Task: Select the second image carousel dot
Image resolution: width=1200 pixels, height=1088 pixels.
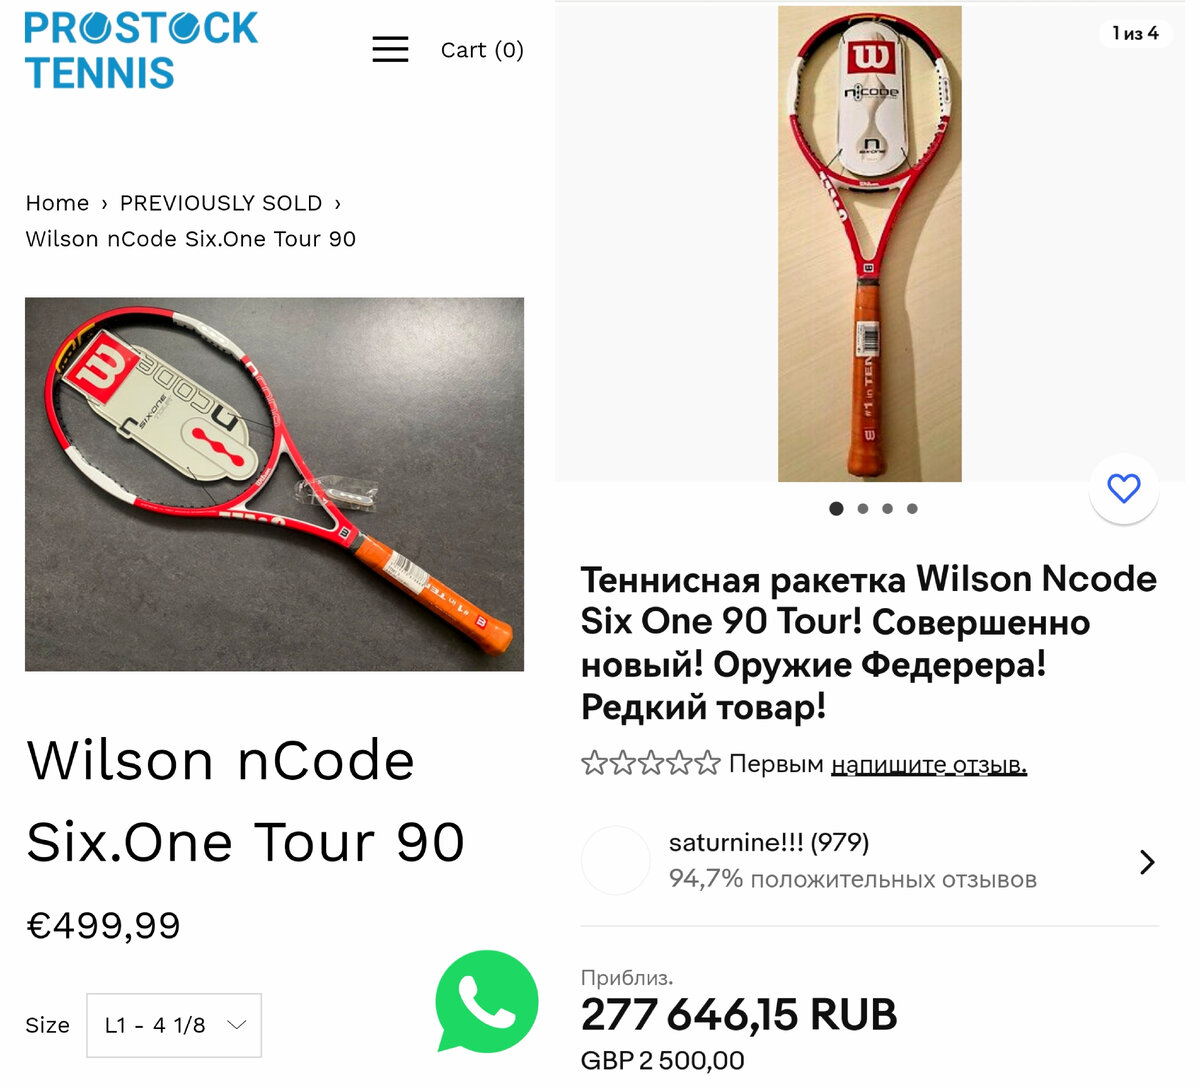Action: [x=862, y=508]
